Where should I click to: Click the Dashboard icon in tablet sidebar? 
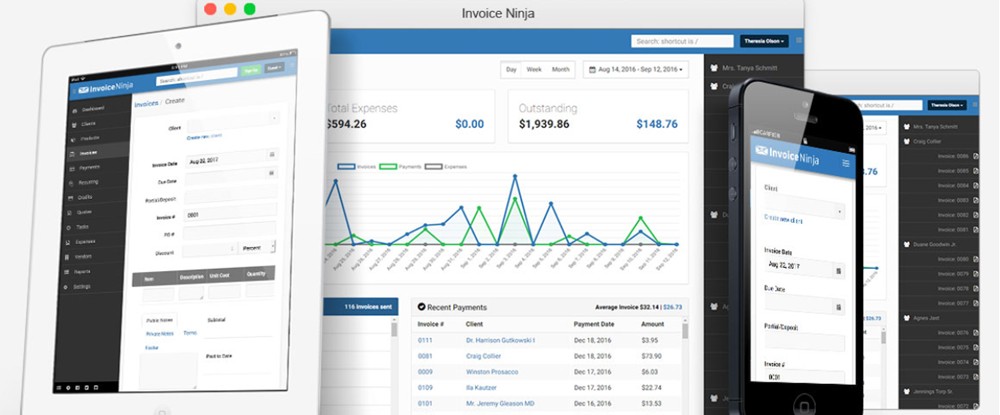pos(73,108)
